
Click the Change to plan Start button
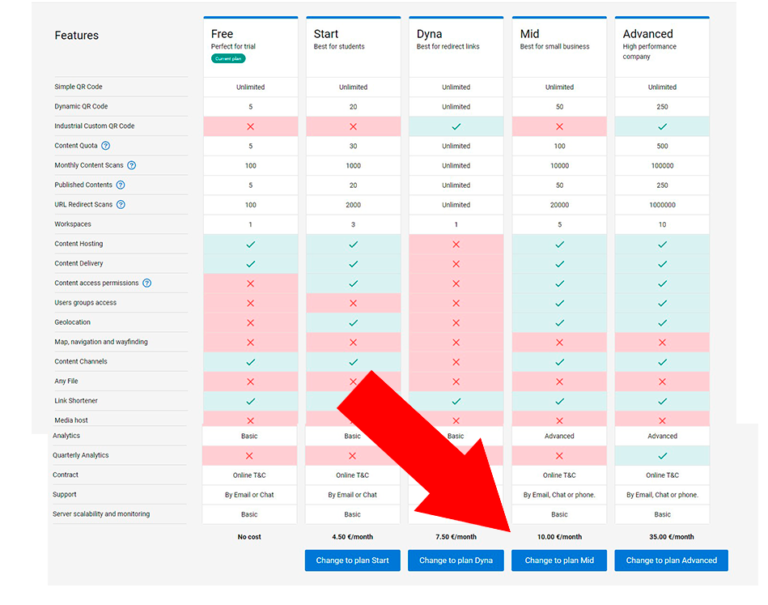tap(353, 560)
